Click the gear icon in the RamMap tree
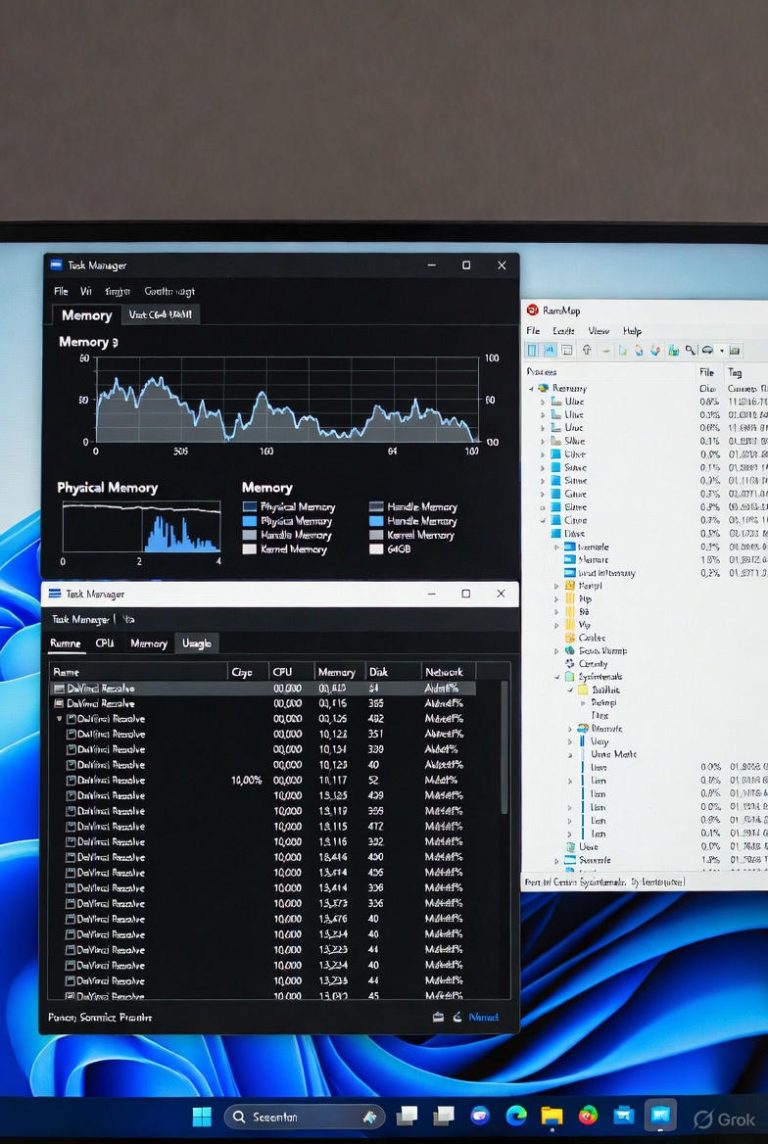Image resolution: width=768 pixels, height=1144 pixels. [570, 663]
